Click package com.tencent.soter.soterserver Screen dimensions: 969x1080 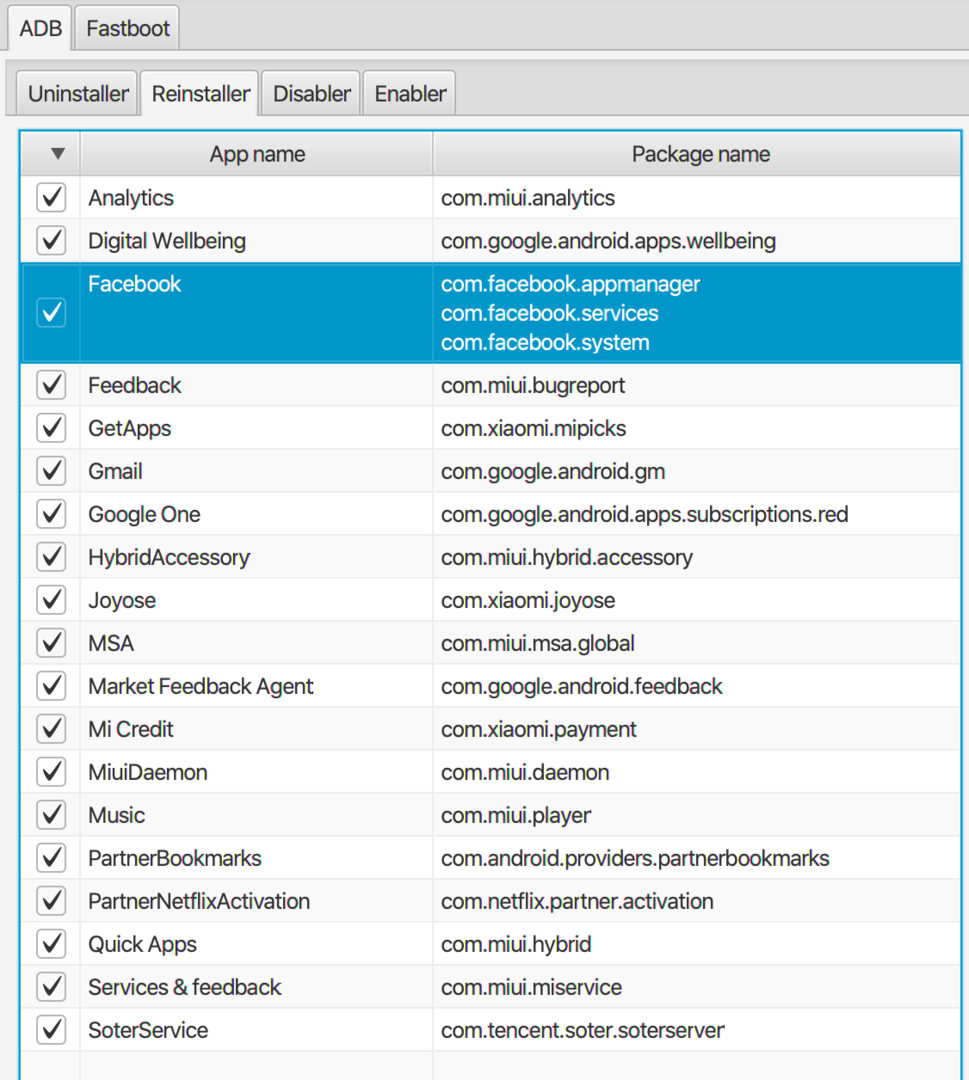(x=583, y=1030)
